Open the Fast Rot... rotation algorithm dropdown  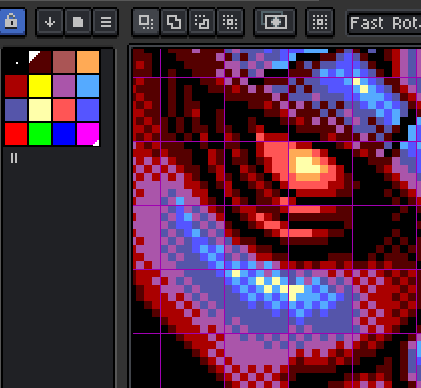384,23
